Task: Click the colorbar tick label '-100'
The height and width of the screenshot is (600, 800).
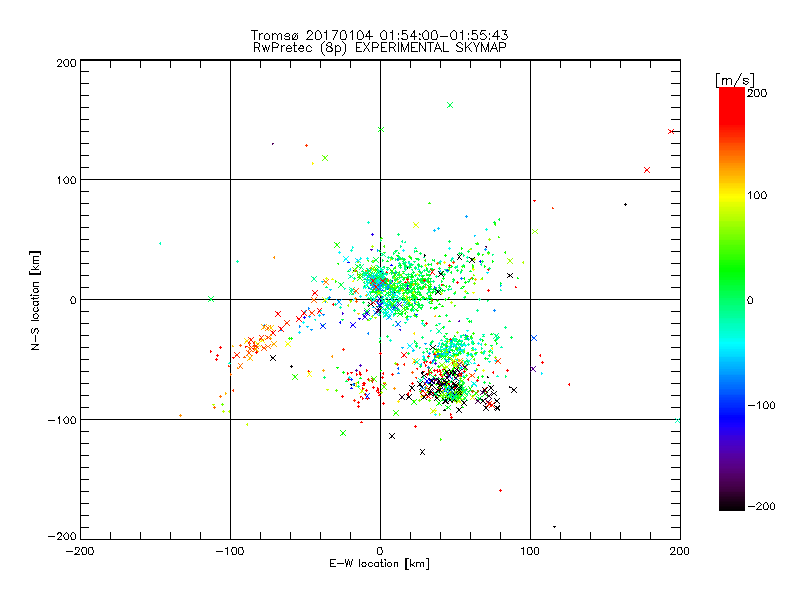Action: [x=761, y=406]
